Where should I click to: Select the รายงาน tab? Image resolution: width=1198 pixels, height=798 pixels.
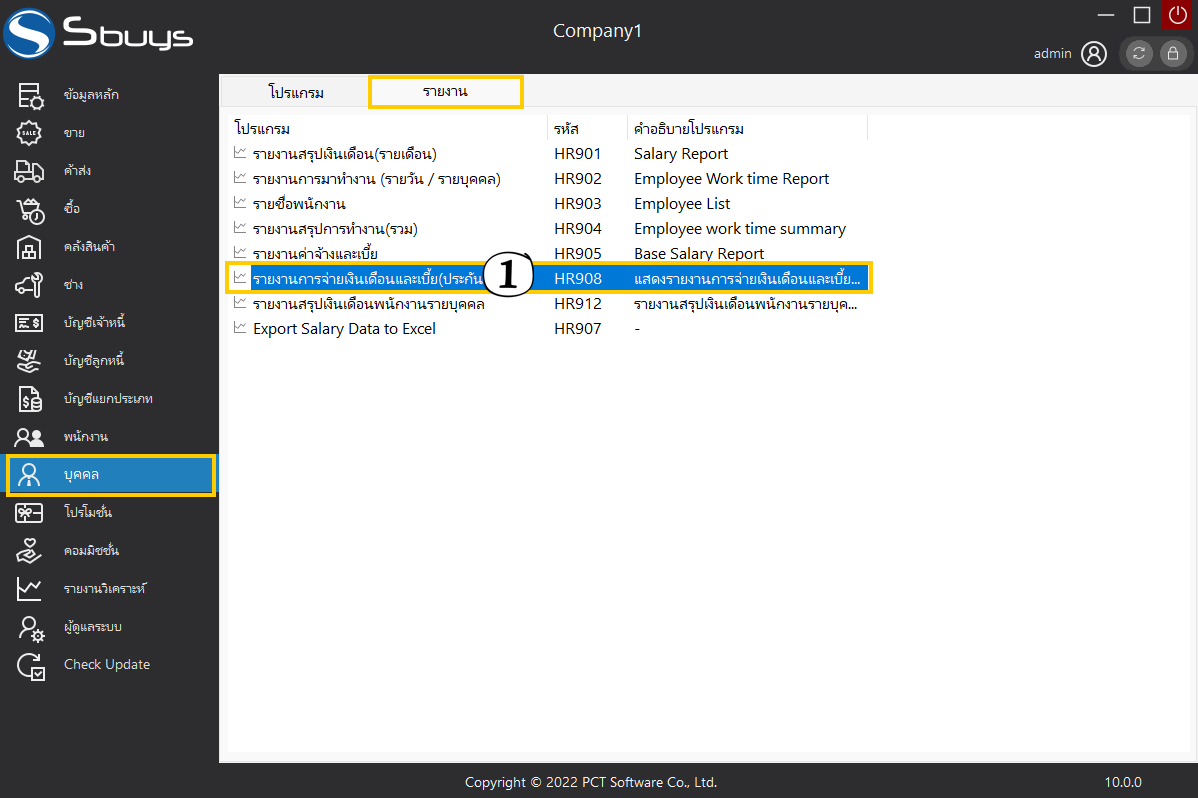tap(445, 92)
